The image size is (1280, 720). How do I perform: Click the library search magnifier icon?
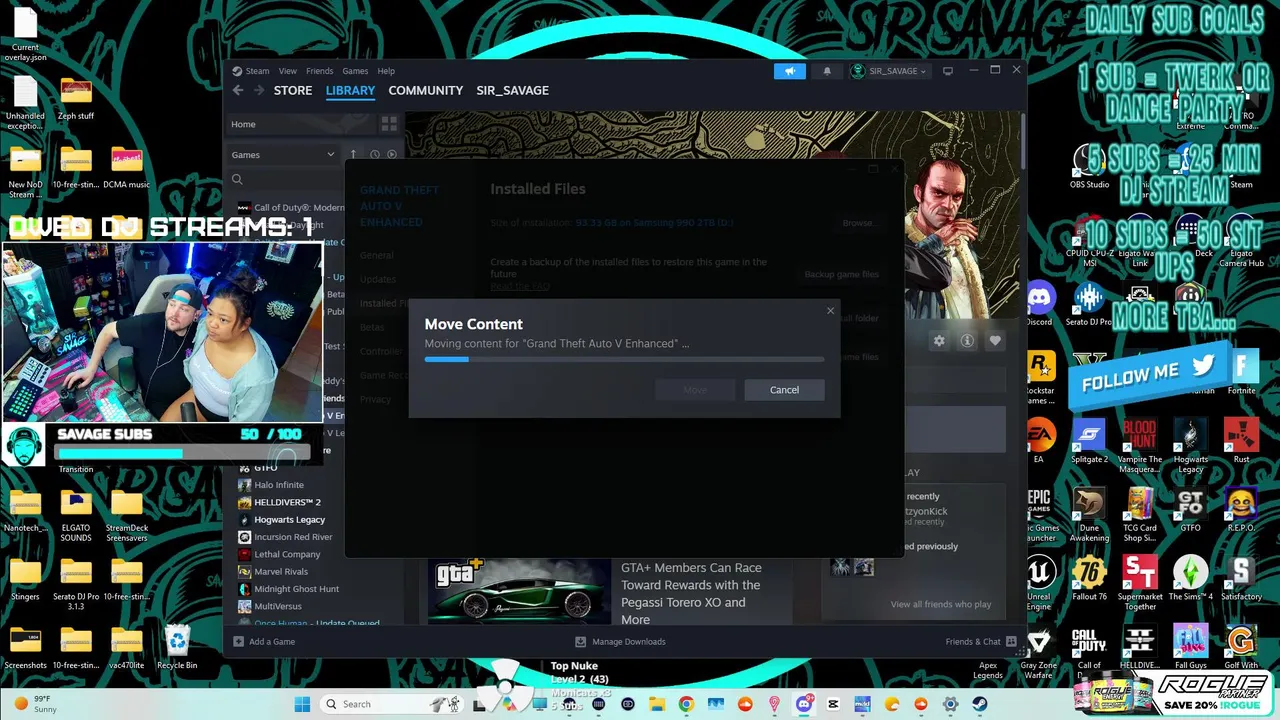237,180
